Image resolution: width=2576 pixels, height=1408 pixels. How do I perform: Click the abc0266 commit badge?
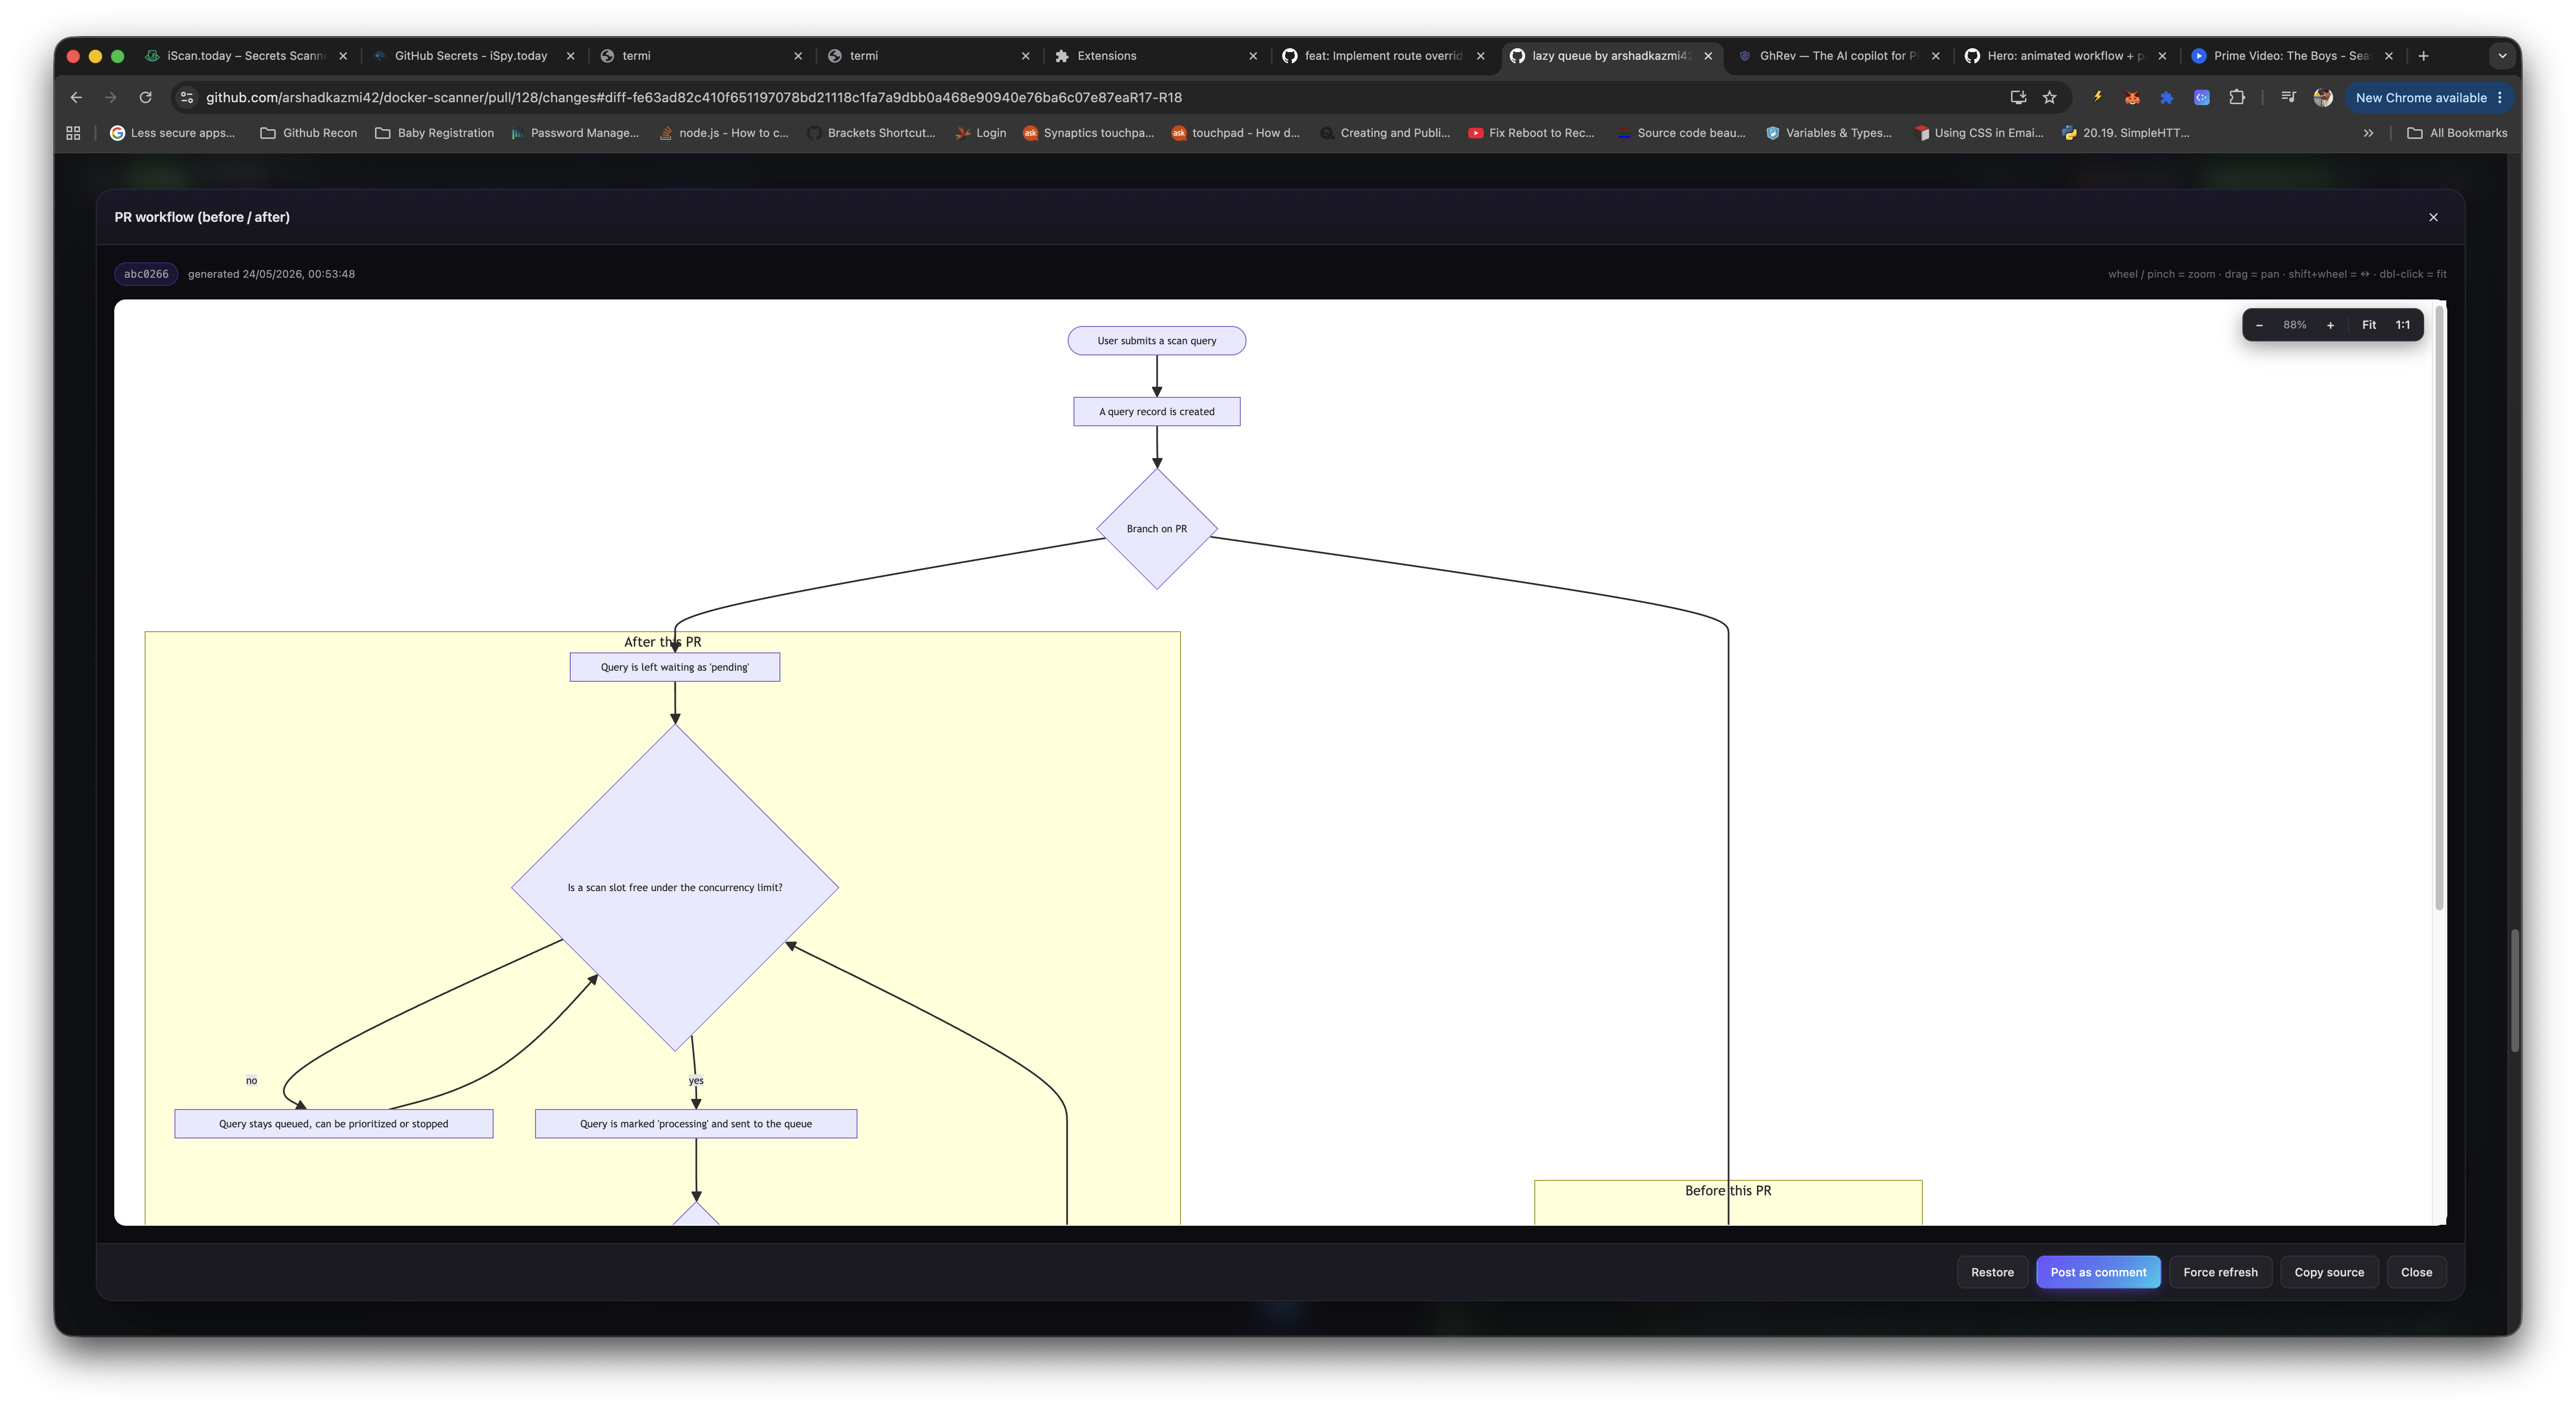(146, 274)
